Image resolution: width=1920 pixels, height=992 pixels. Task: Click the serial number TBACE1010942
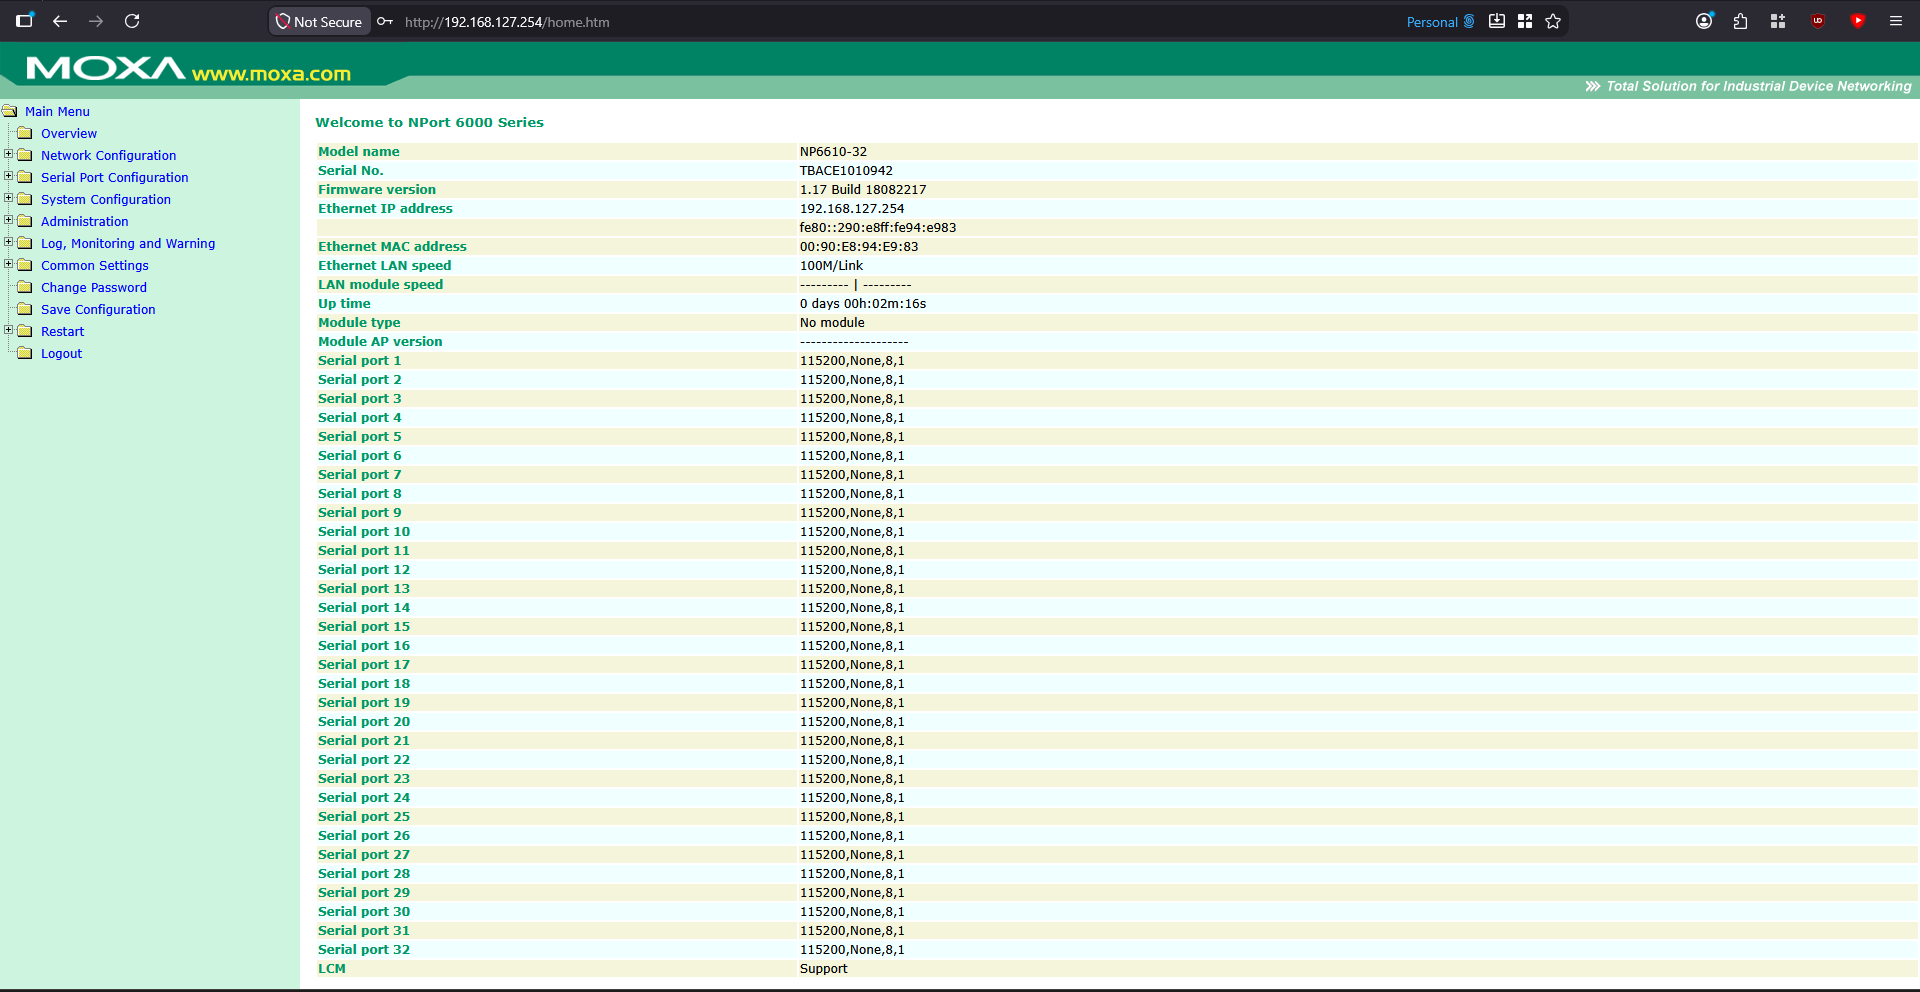pos(846,171)
